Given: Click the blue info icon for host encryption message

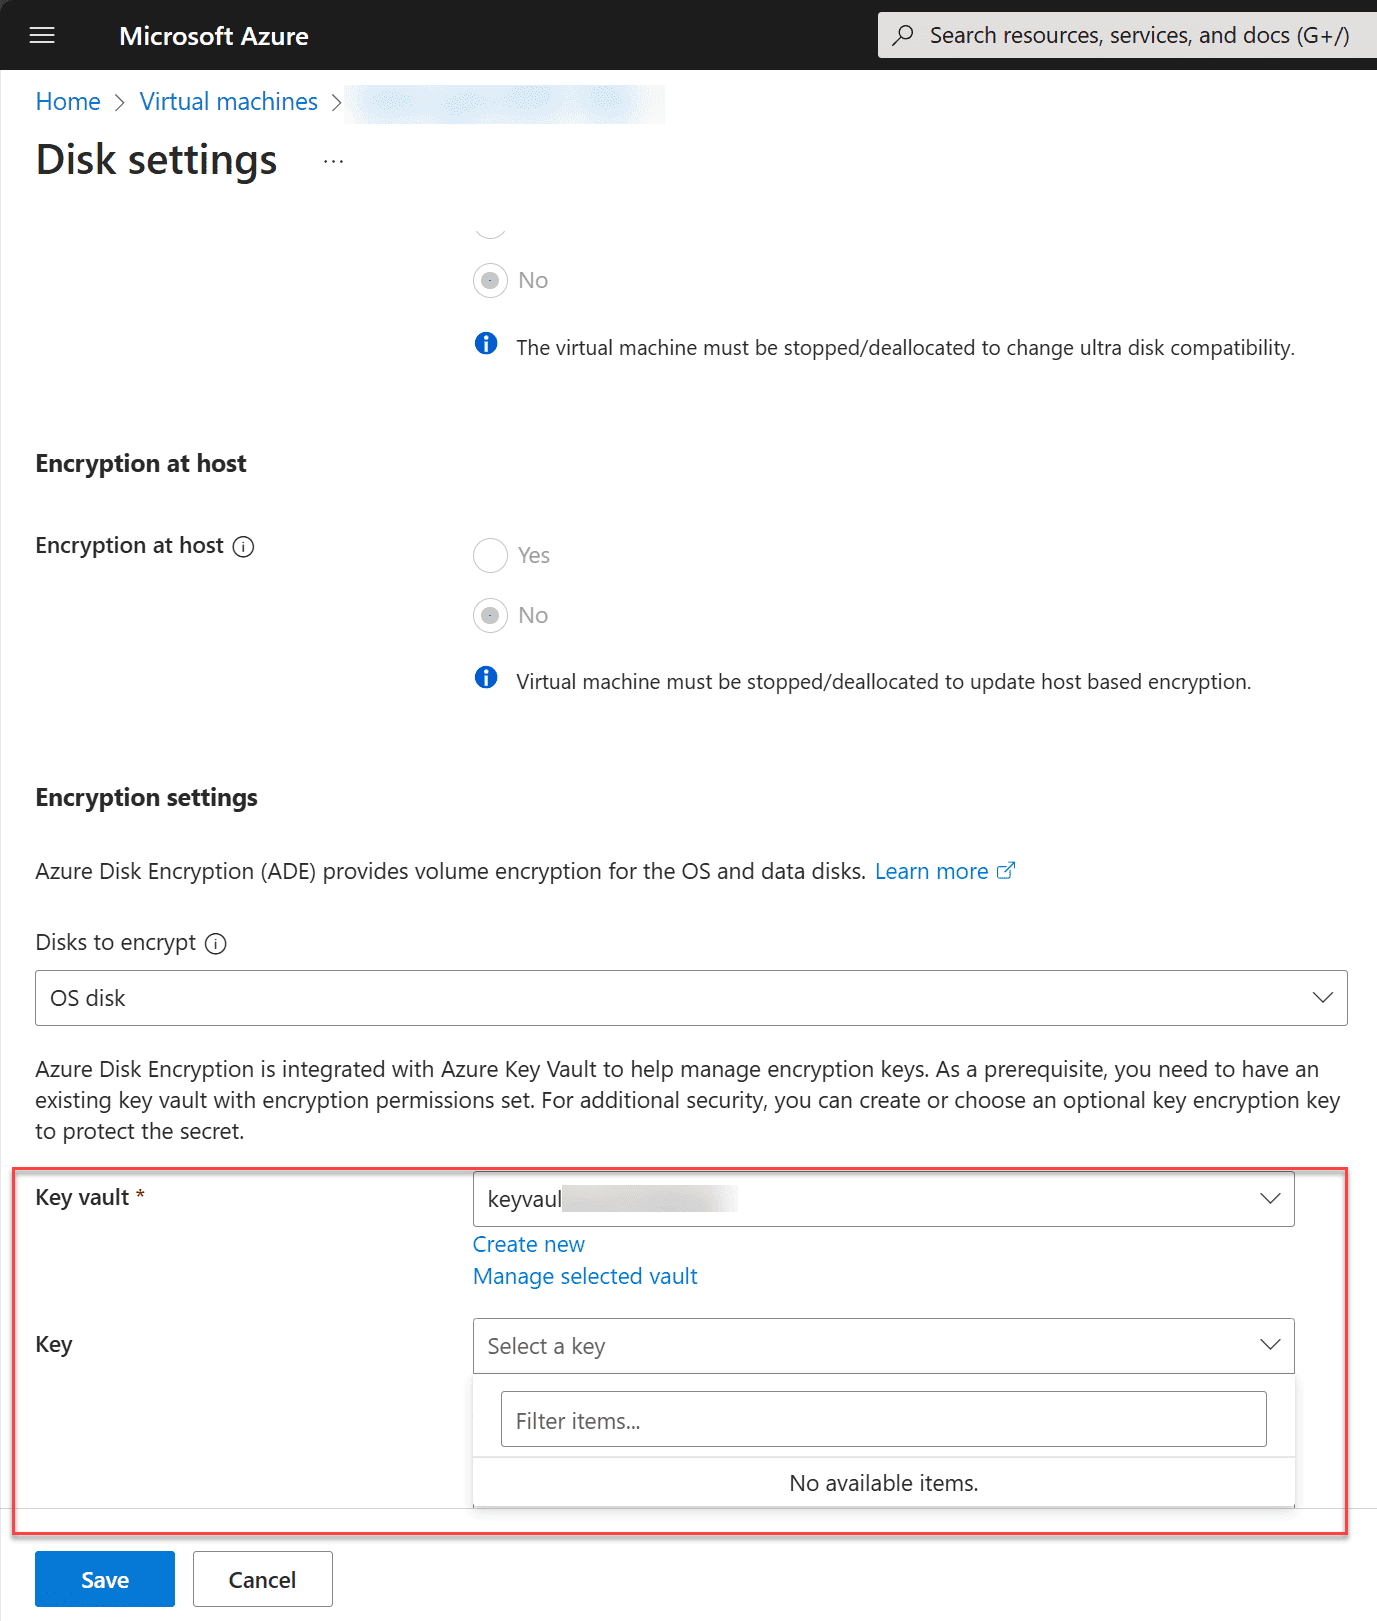Looking at the screenshot, I should (486, 678).
